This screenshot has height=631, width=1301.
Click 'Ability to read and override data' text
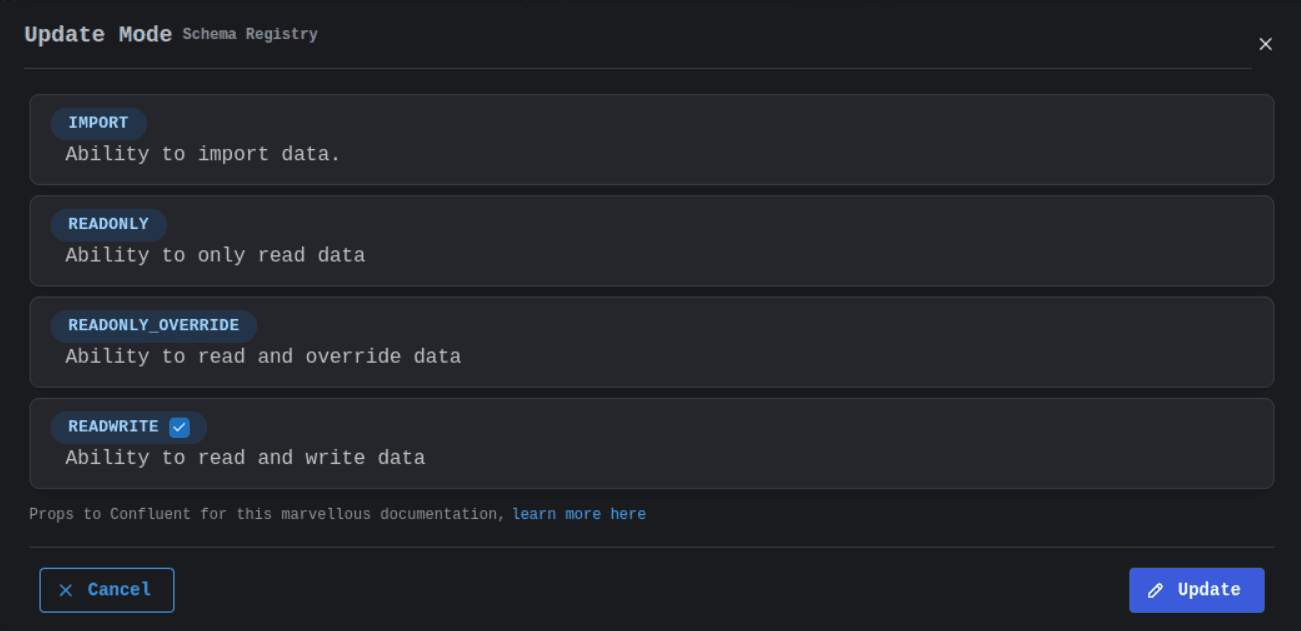coord(263,356)
